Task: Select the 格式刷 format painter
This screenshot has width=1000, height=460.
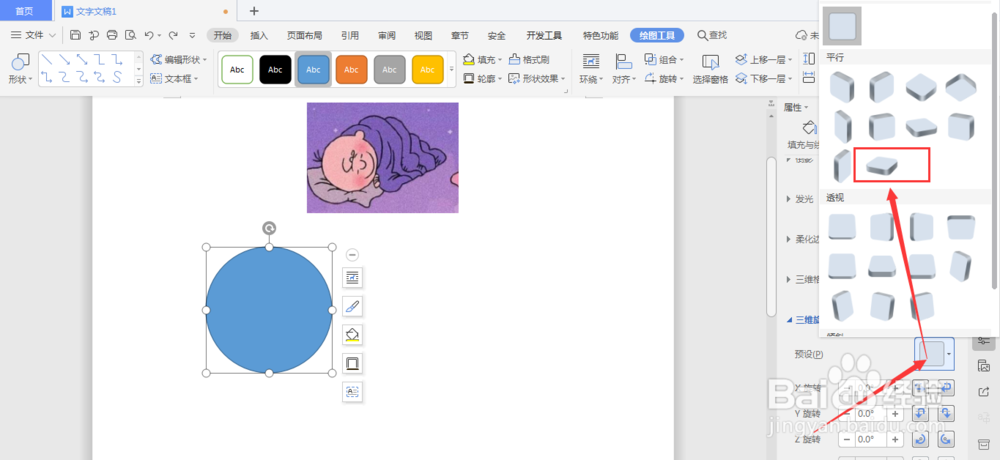Action: point(529,59)
